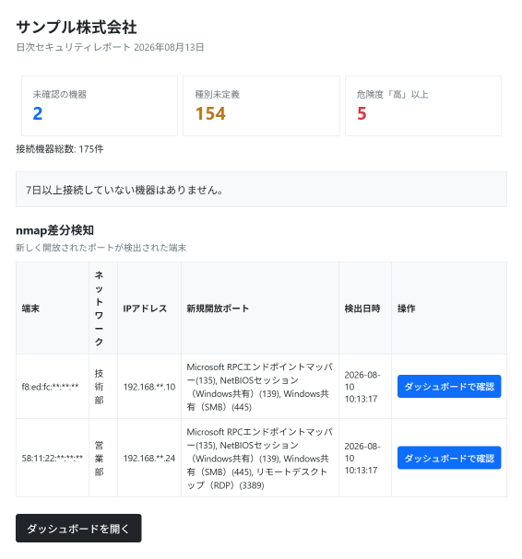Viewport: 522px width, 559px height.
Task: Select the 種別未定義 summary card
Action: (x=261, y=106)
